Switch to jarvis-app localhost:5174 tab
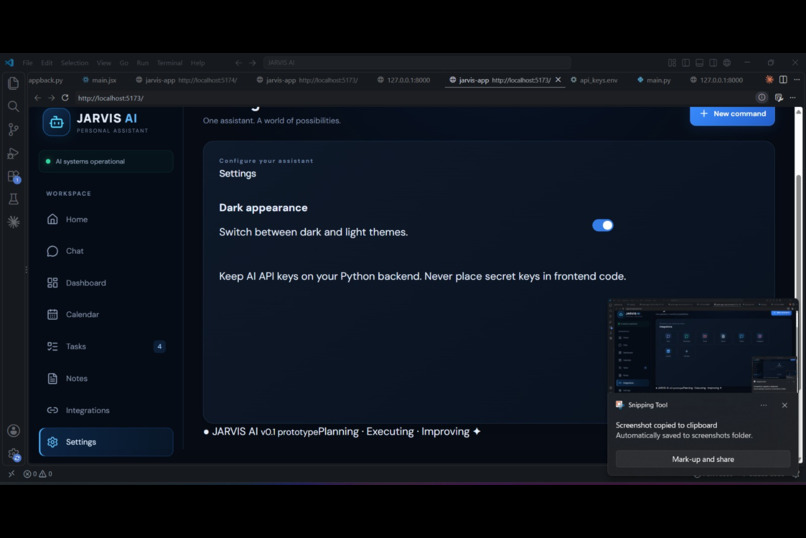The width and height of the screenshot is (806, 538). click(186, 80)
